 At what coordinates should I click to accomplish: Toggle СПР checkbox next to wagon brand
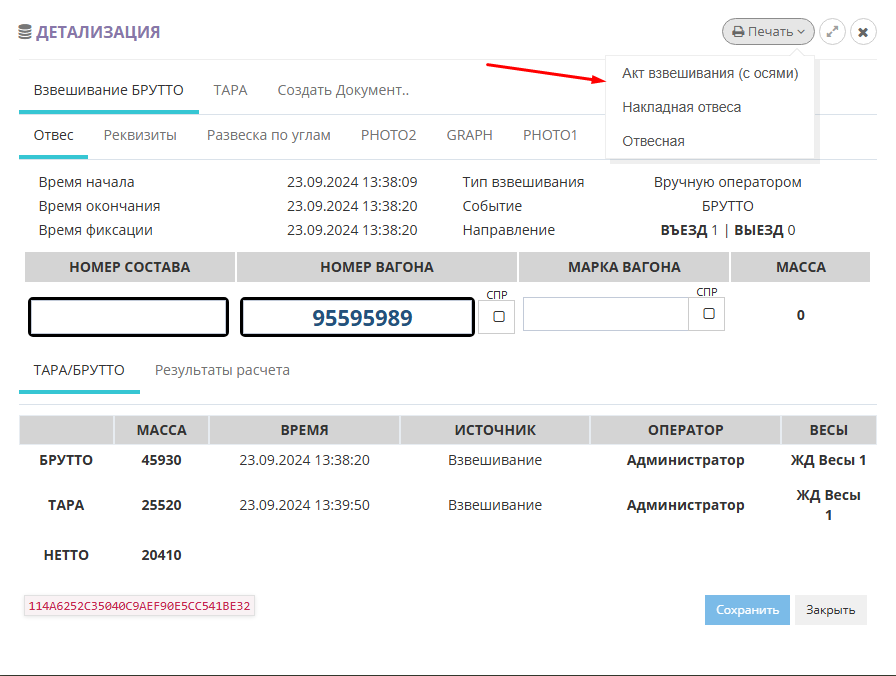pos(708,314)
